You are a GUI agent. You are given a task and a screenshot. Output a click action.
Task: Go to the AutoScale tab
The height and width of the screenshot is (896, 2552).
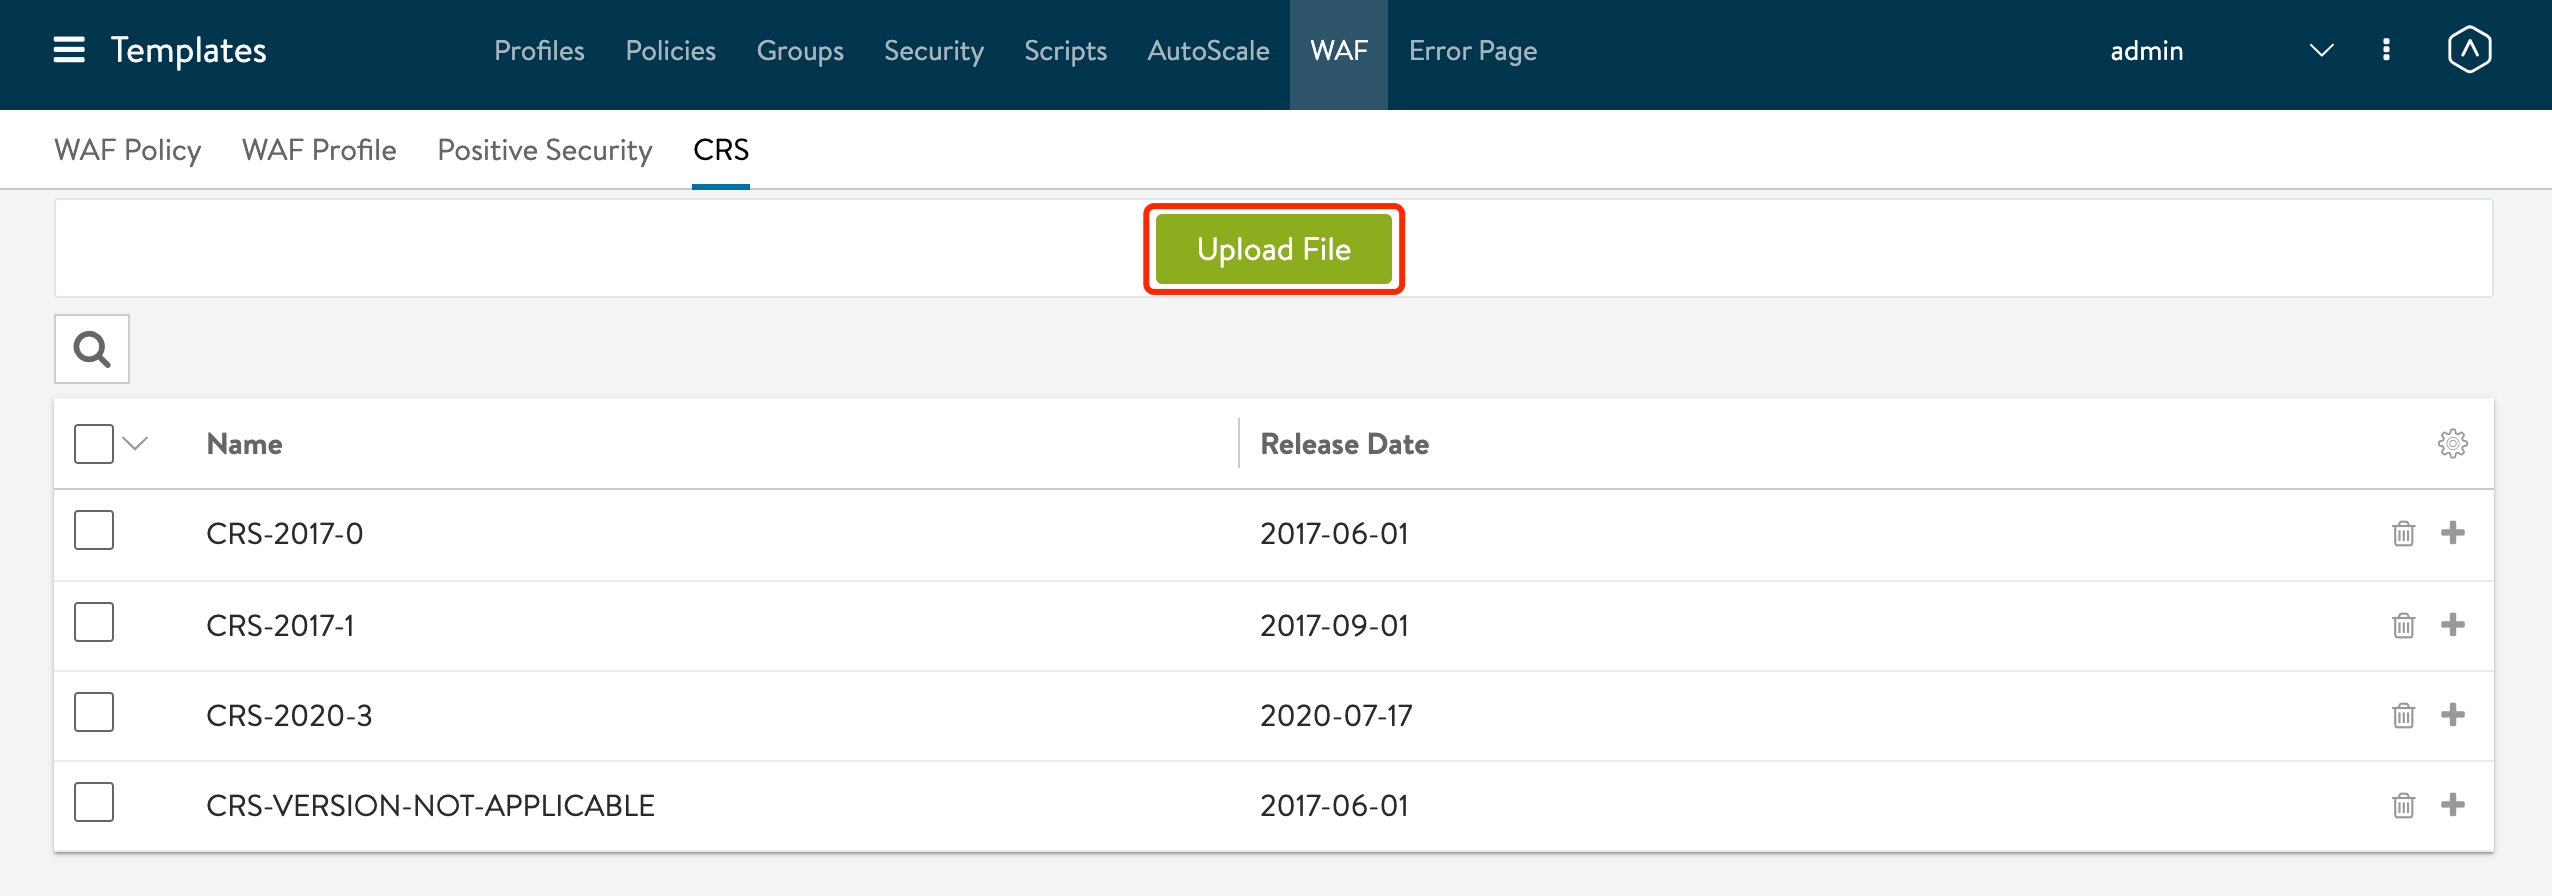coord(1208,50)
